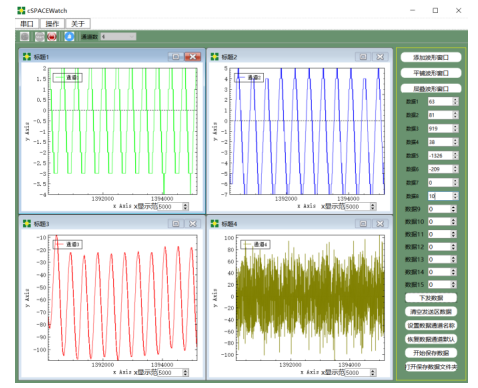The height and width of the screenshot is (388, 478).
Task: Click the first gray square toolbar icon
Action: 24,36
